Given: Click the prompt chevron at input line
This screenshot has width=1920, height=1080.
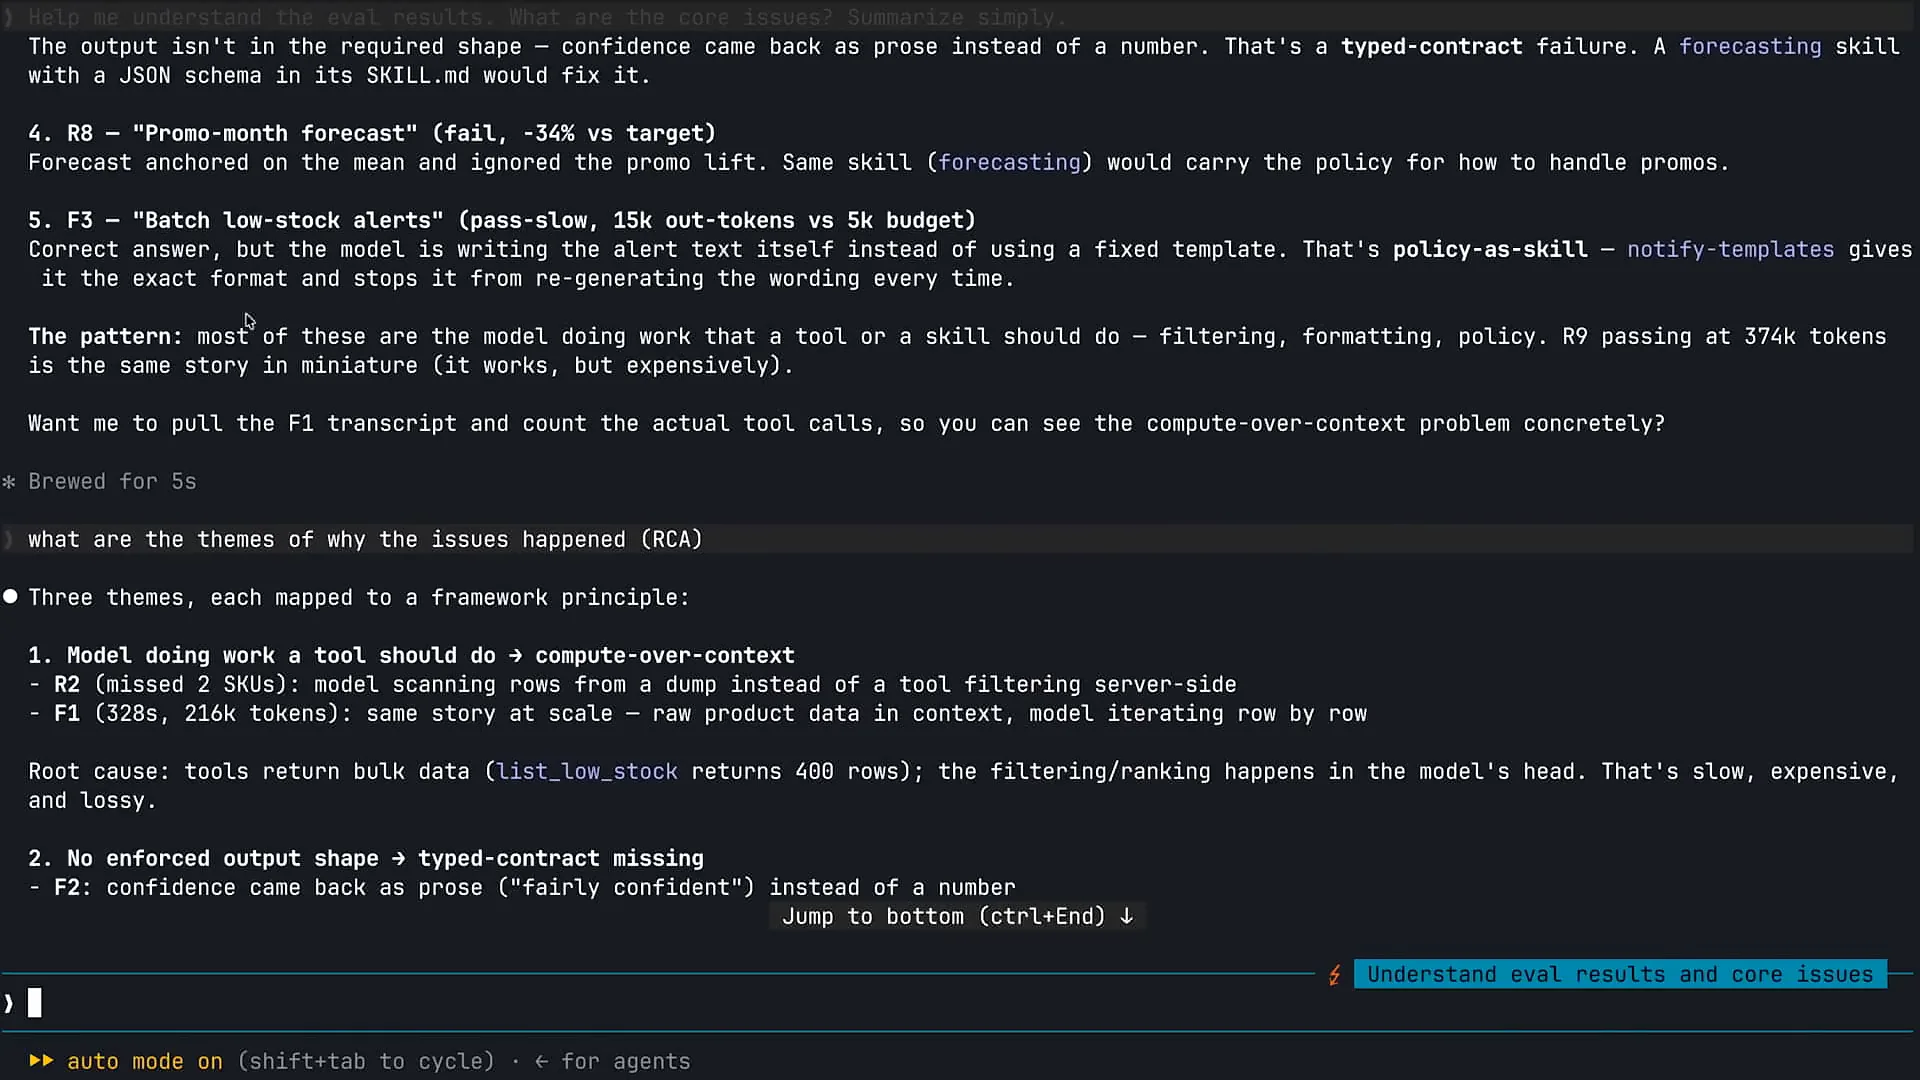Looking at the screenshot, I should coord(9,1003).
